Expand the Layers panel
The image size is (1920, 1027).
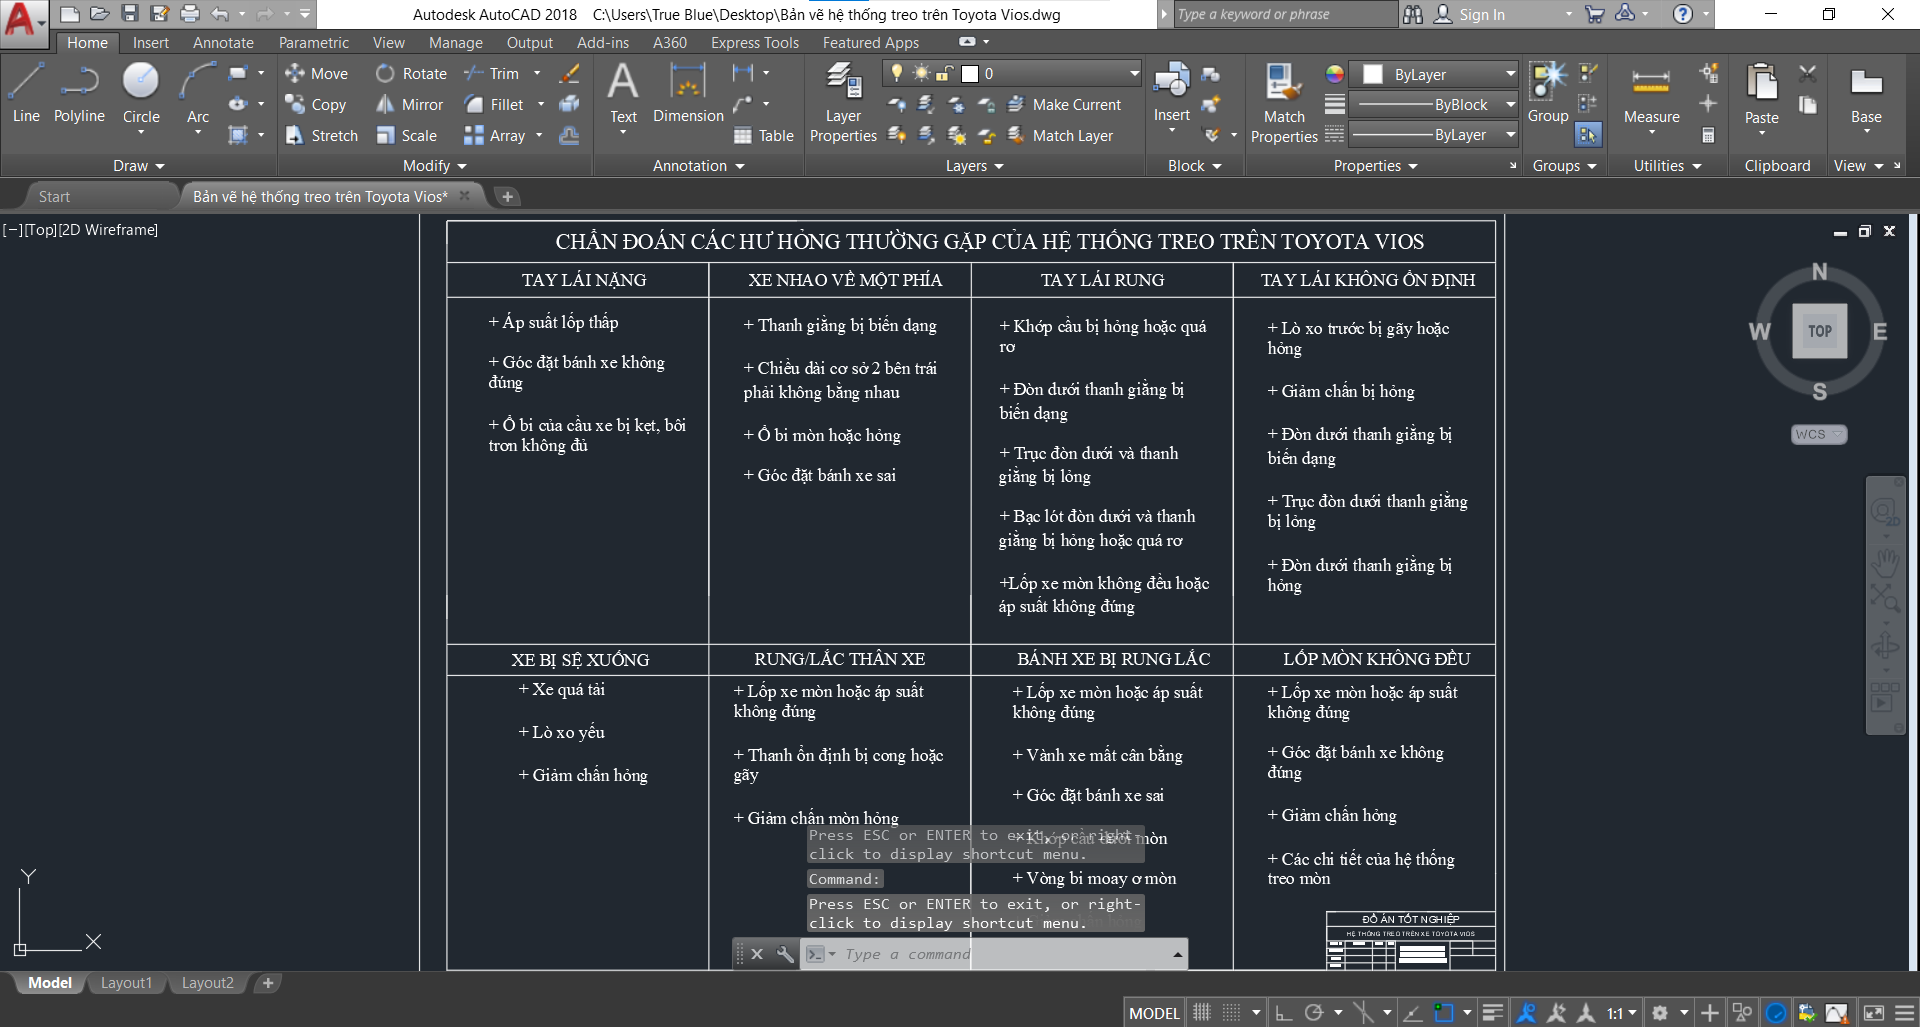[975, 166]
